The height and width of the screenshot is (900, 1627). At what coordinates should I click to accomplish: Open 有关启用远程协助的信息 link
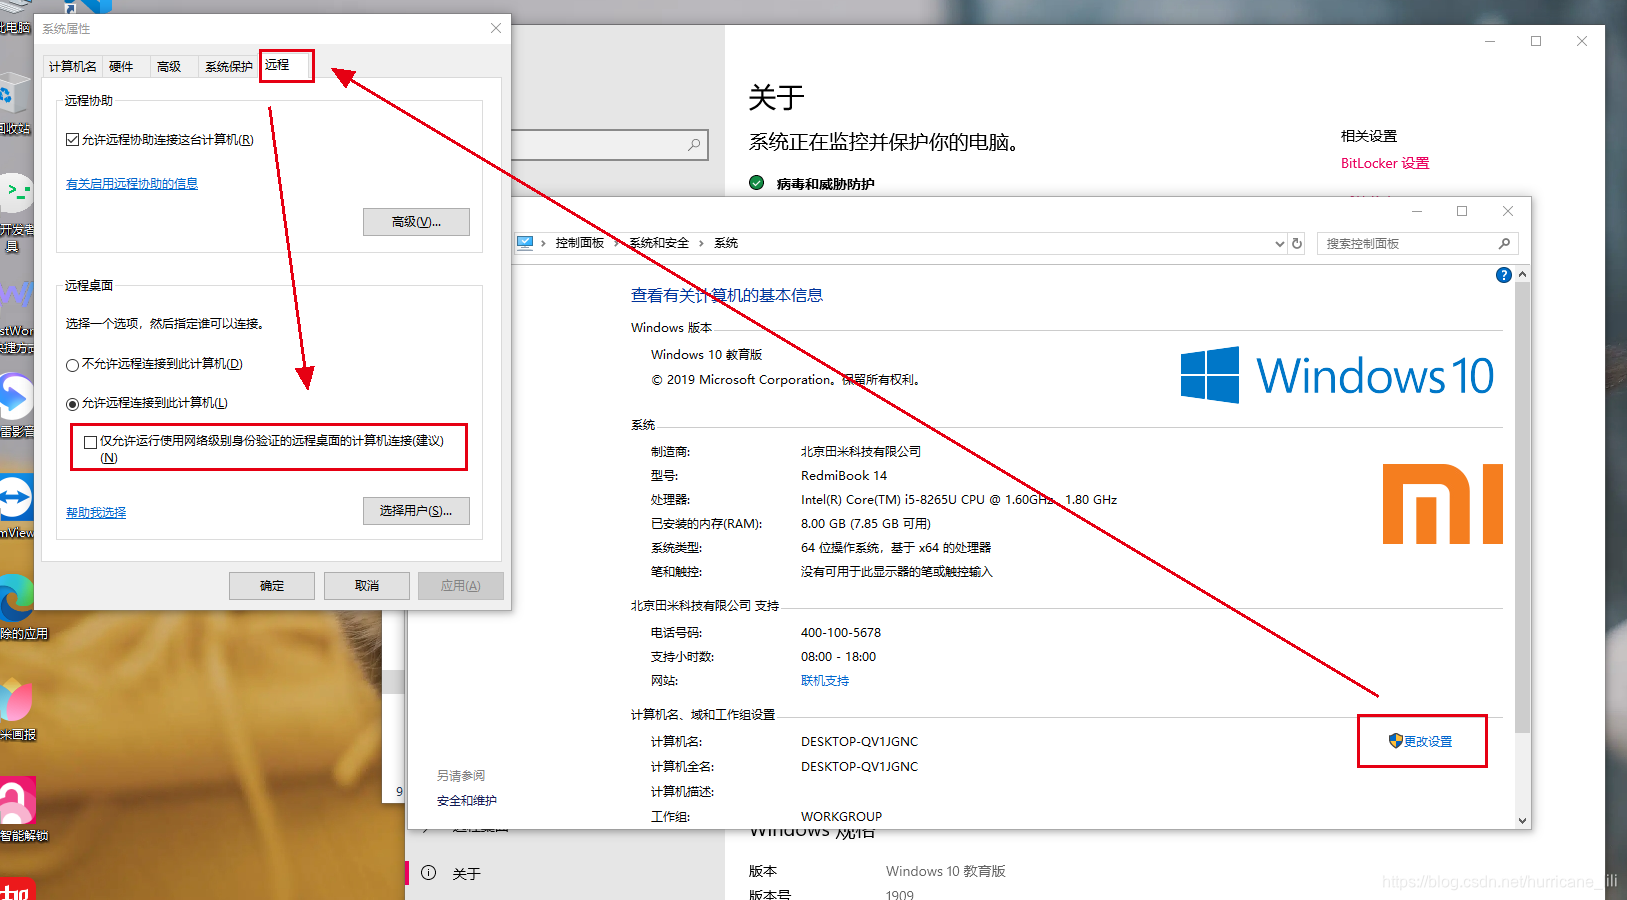(x=132, y=183)
